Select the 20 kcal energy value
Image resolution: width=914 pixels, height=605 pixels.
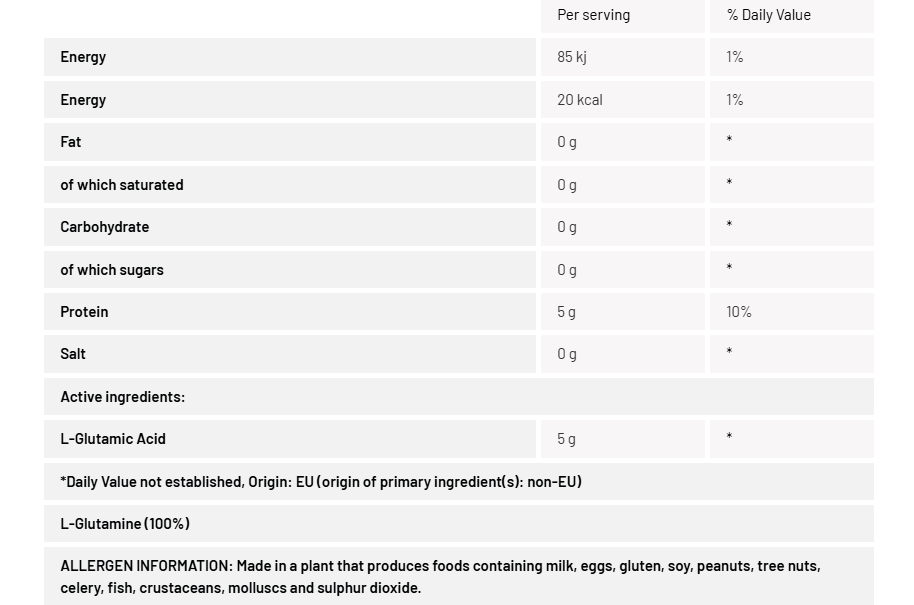[x=579, y=100]
